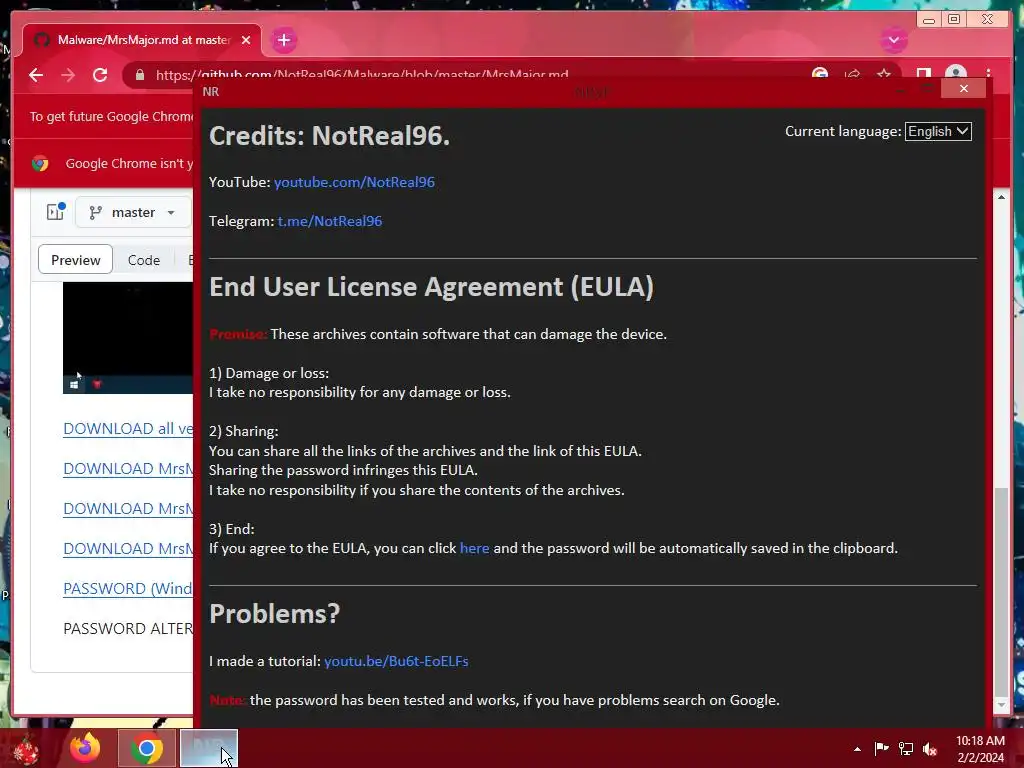The image size is (1024, 768).
Task: Click muted volume tray icon
Action: tap(930, 748)
